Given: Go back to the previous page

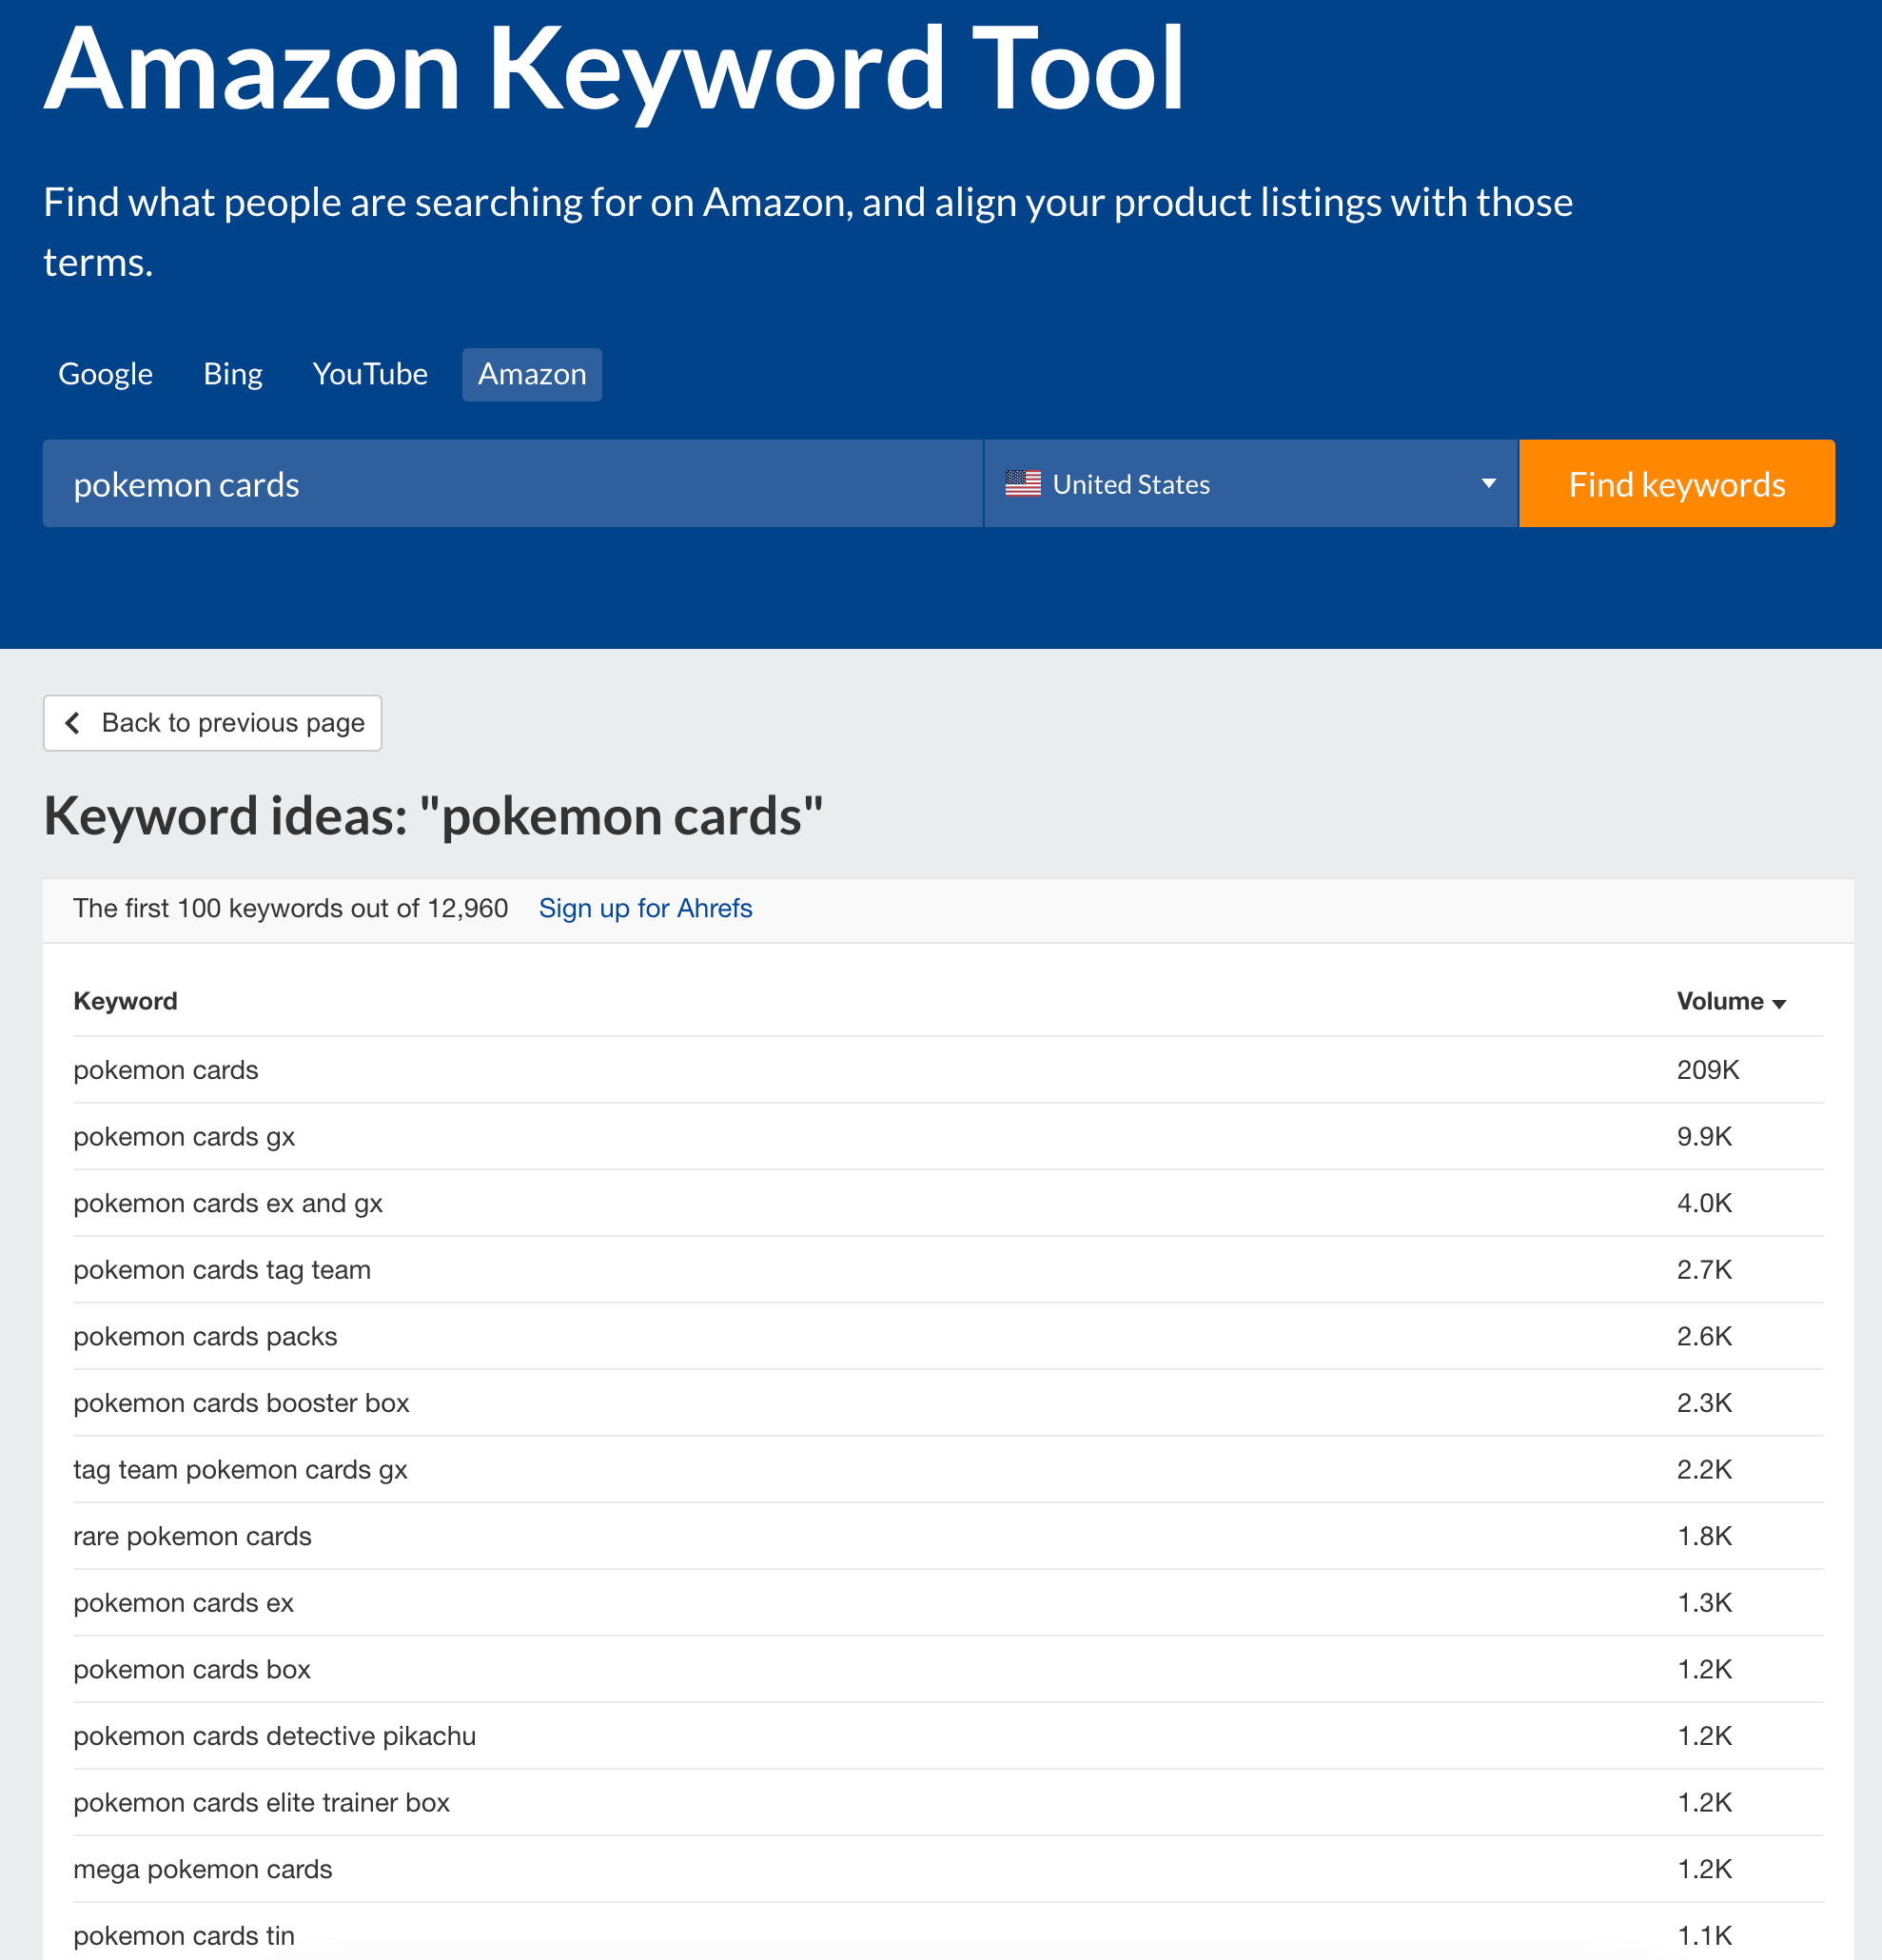Looking at the screenshot, I should pyautogui.click(x=212, y=722).
